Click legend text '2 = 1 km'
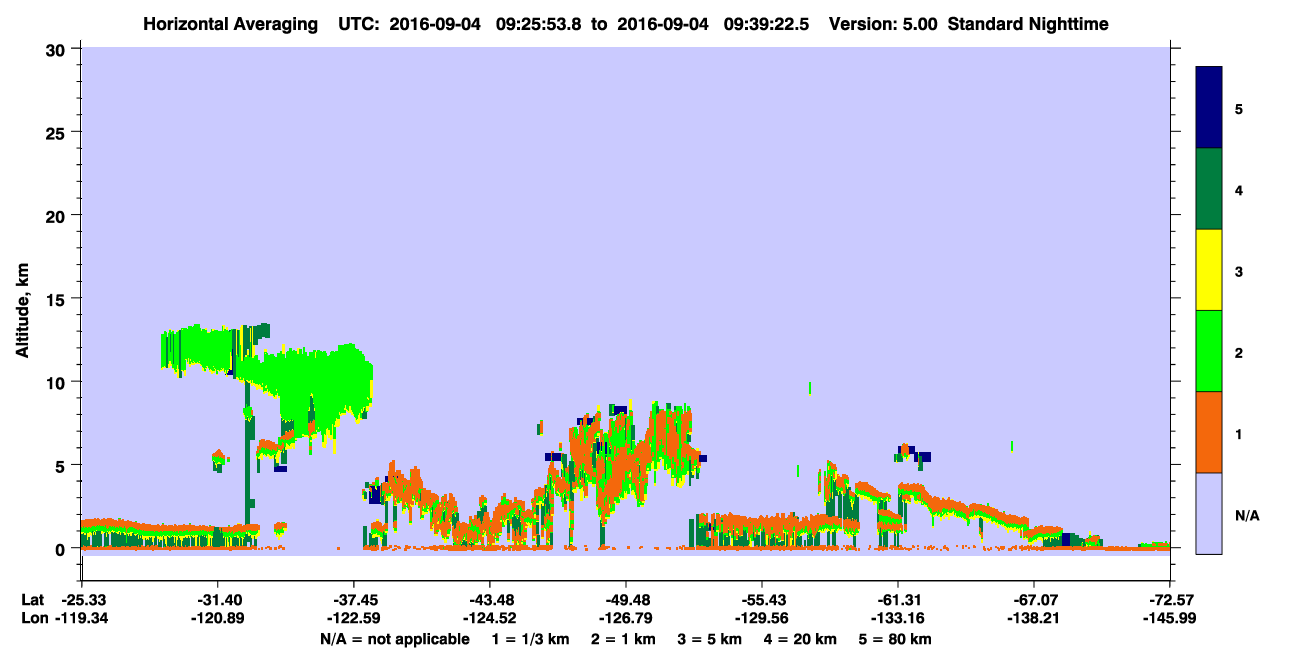Viewport: 1300px width, 667px height. point(623,640)
